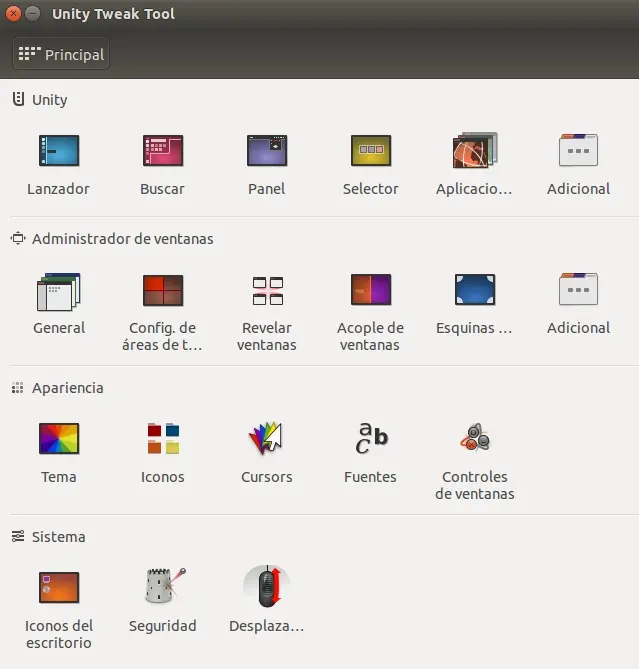Open Revelar ventanas settings
This screenshot has width=639, height=669.
pos(268,291)
